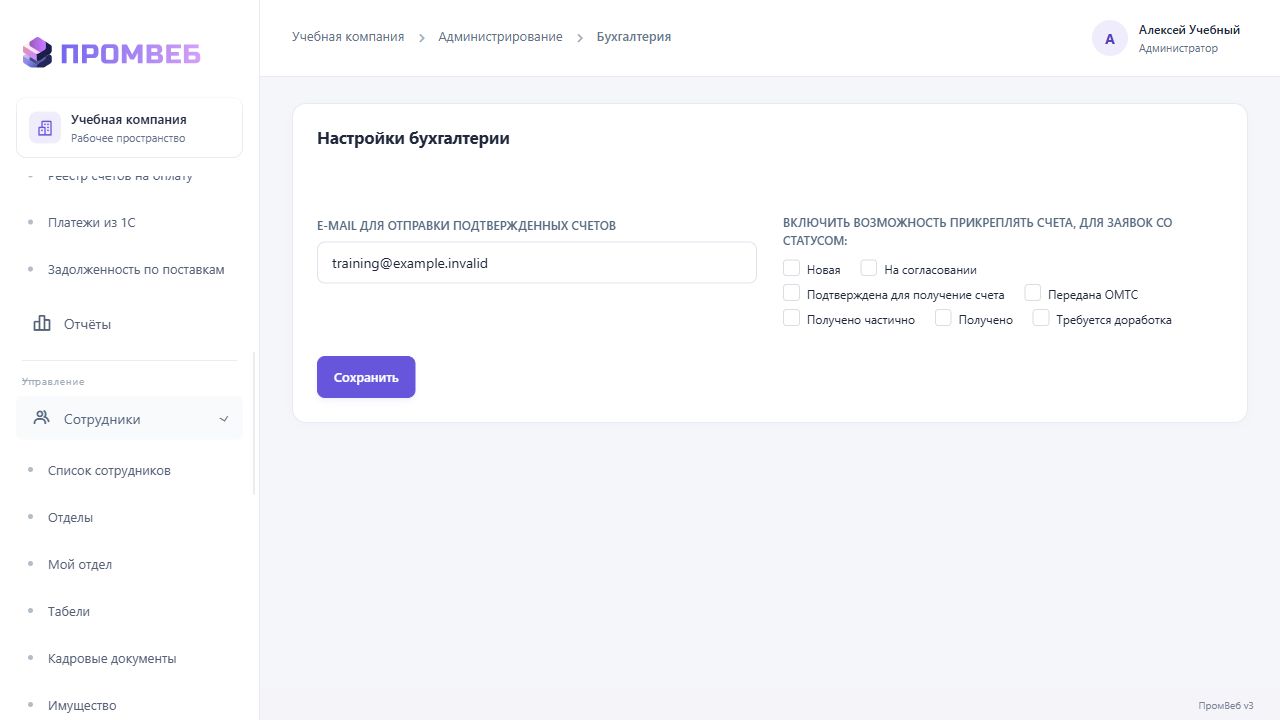Click the Учебная компания workspace building icon

click(45, 128)
